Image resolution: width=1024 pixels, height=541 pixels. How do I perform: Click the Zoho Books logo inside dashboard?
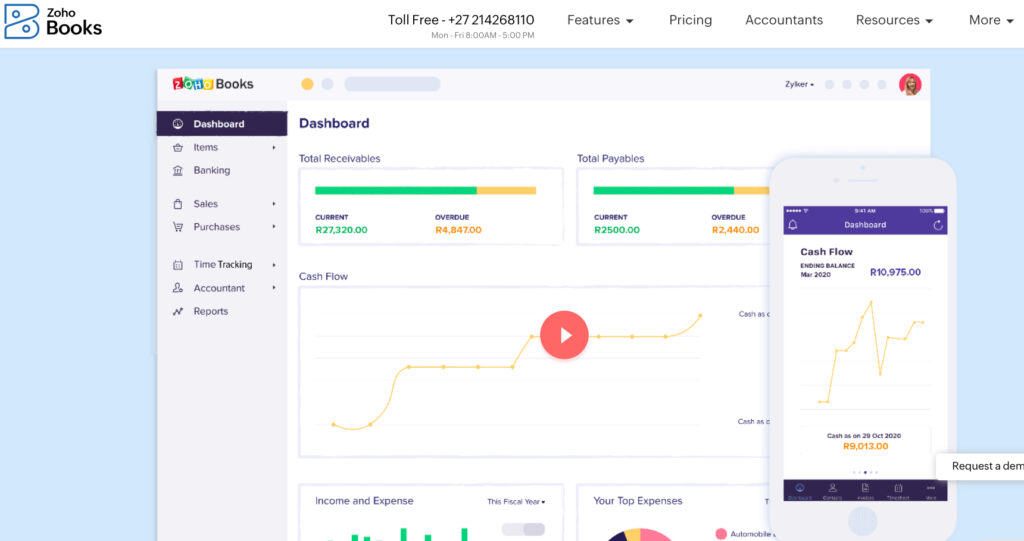click(x=213, y=84)
